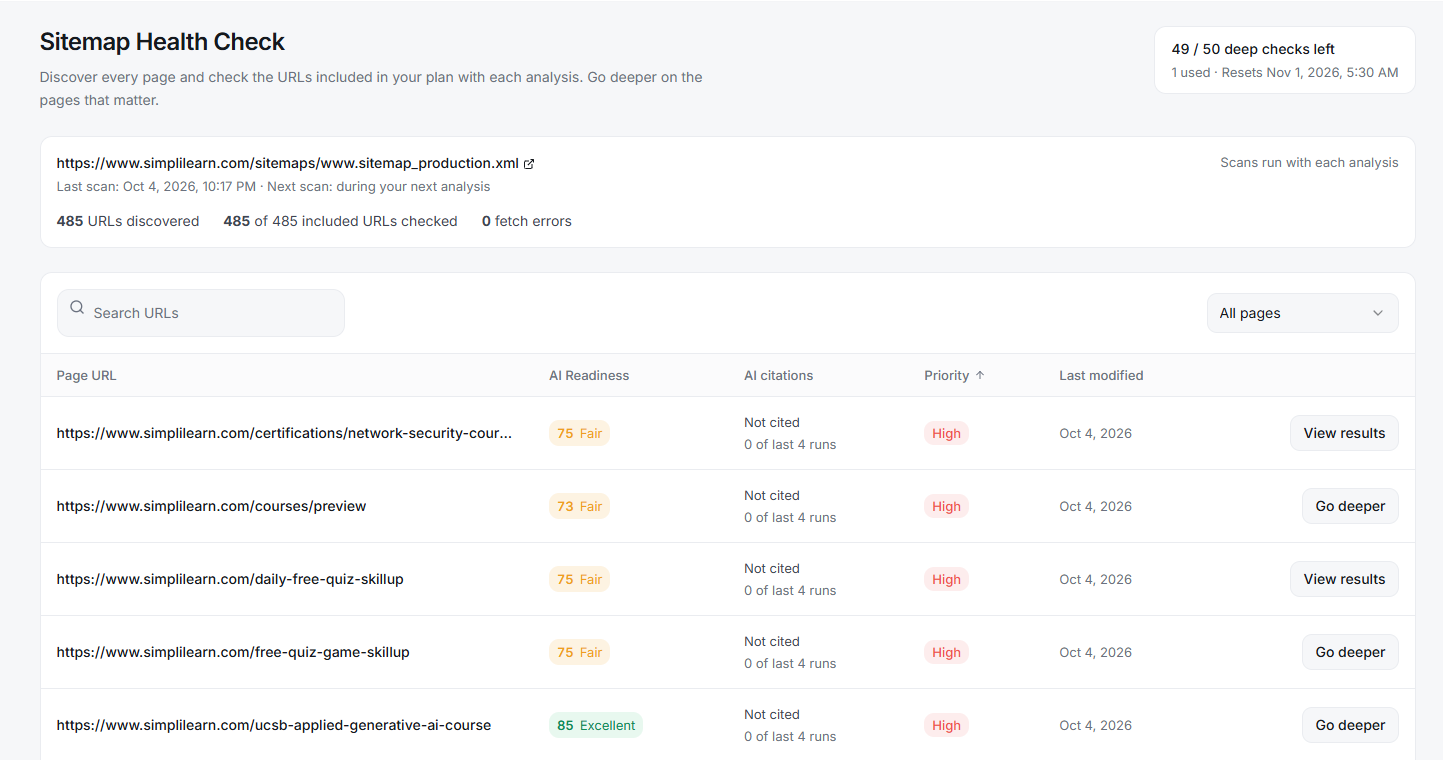
Task: View results for daily-free-quiz-skillup
Action: click(x=1344, y=579)
